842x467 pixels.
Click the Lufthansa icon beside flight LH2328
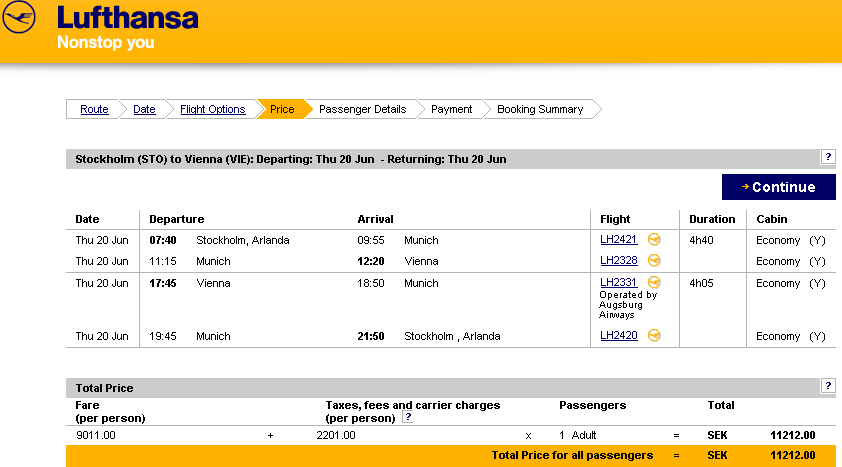tap(654, 261)
